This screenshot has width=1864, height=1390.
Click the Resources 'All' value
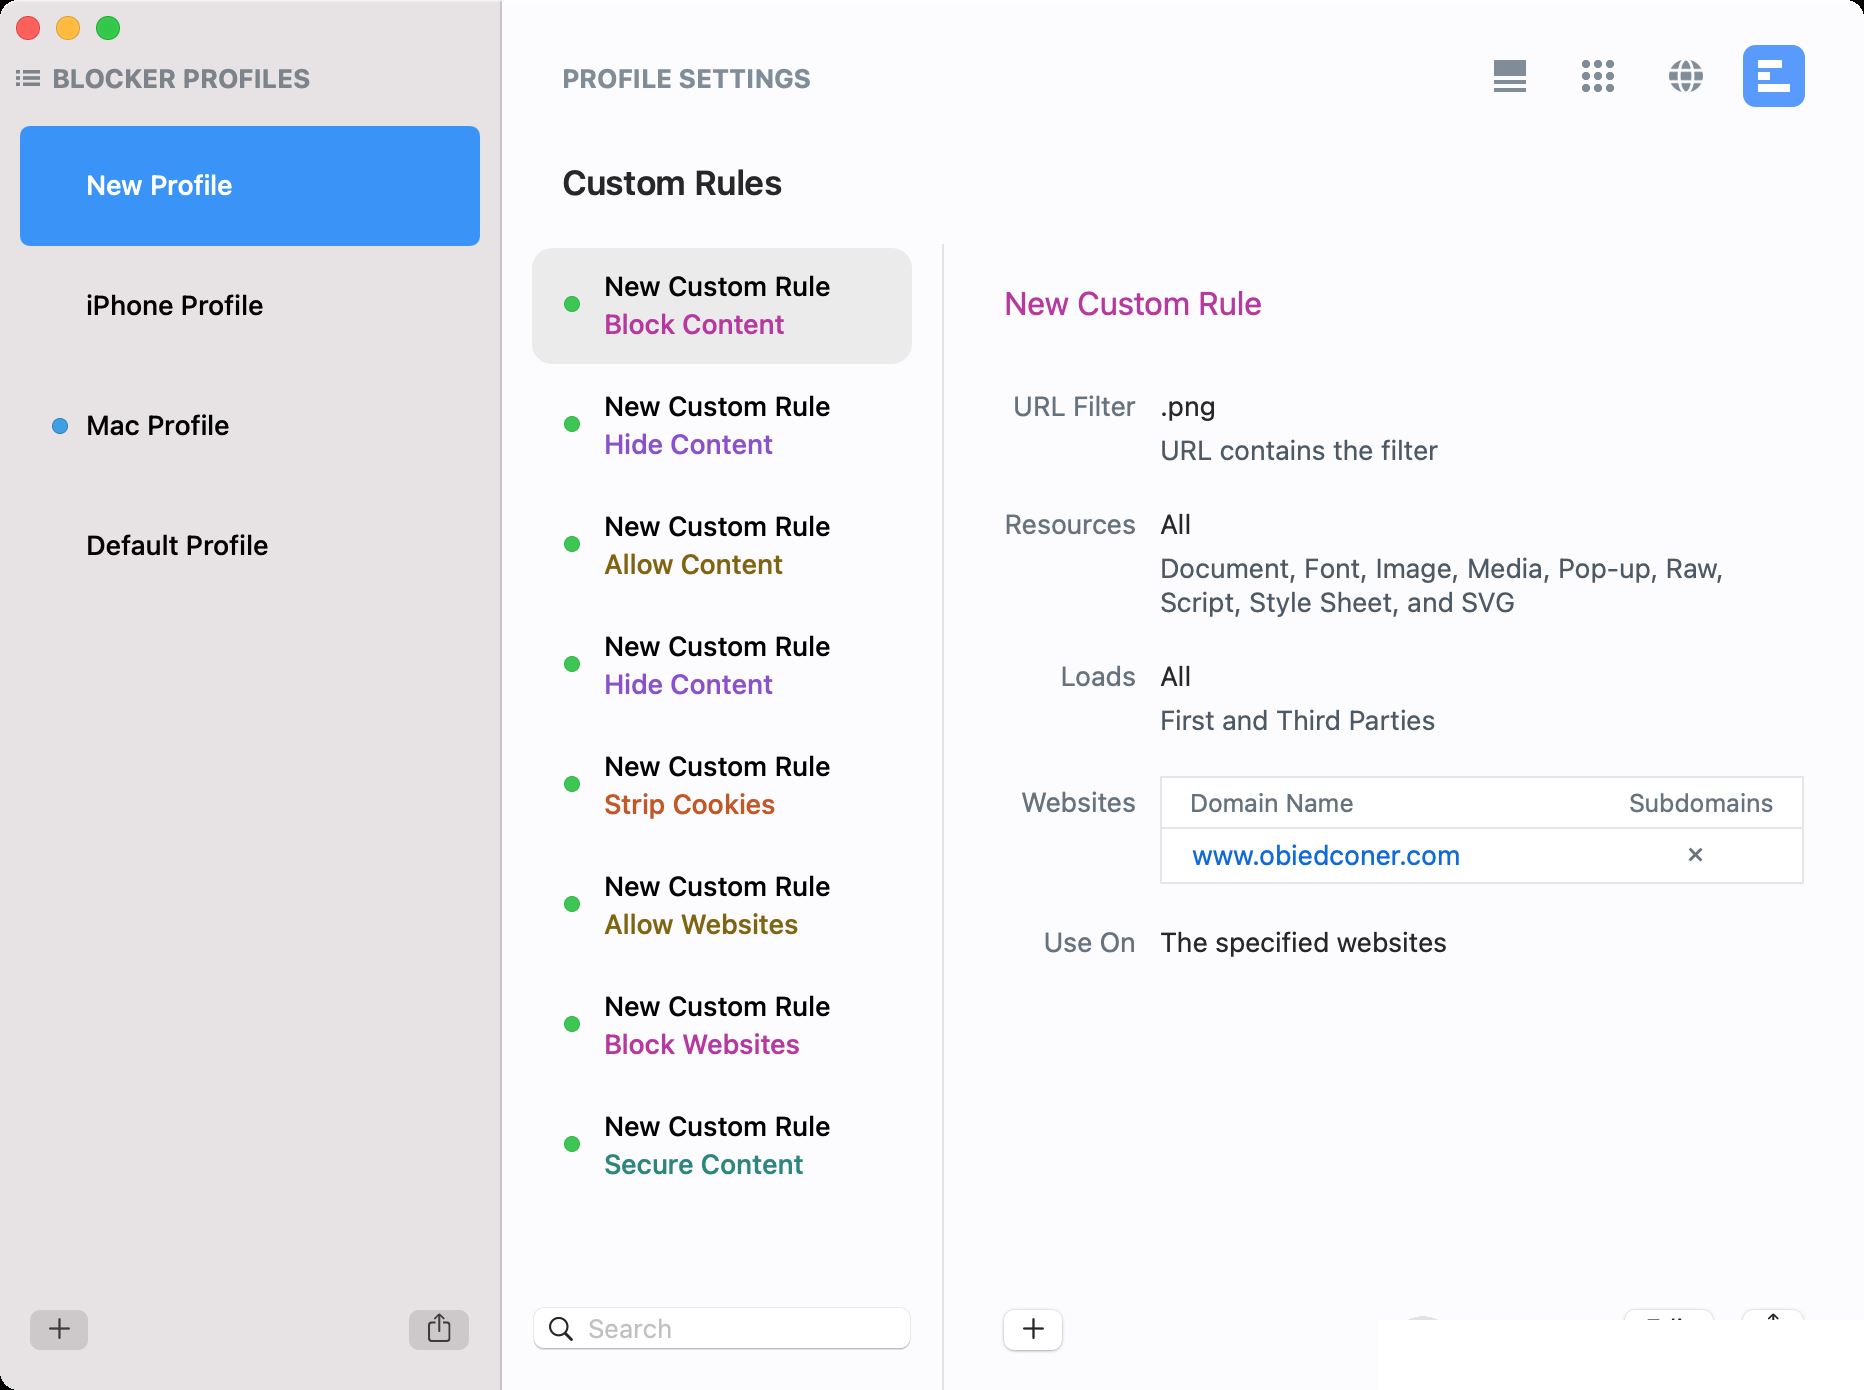(1175, 525)
